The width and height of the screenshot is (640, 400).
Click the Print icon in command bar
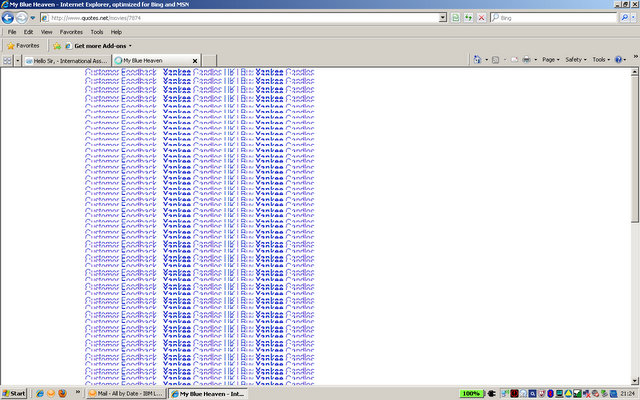coord(526,60)
